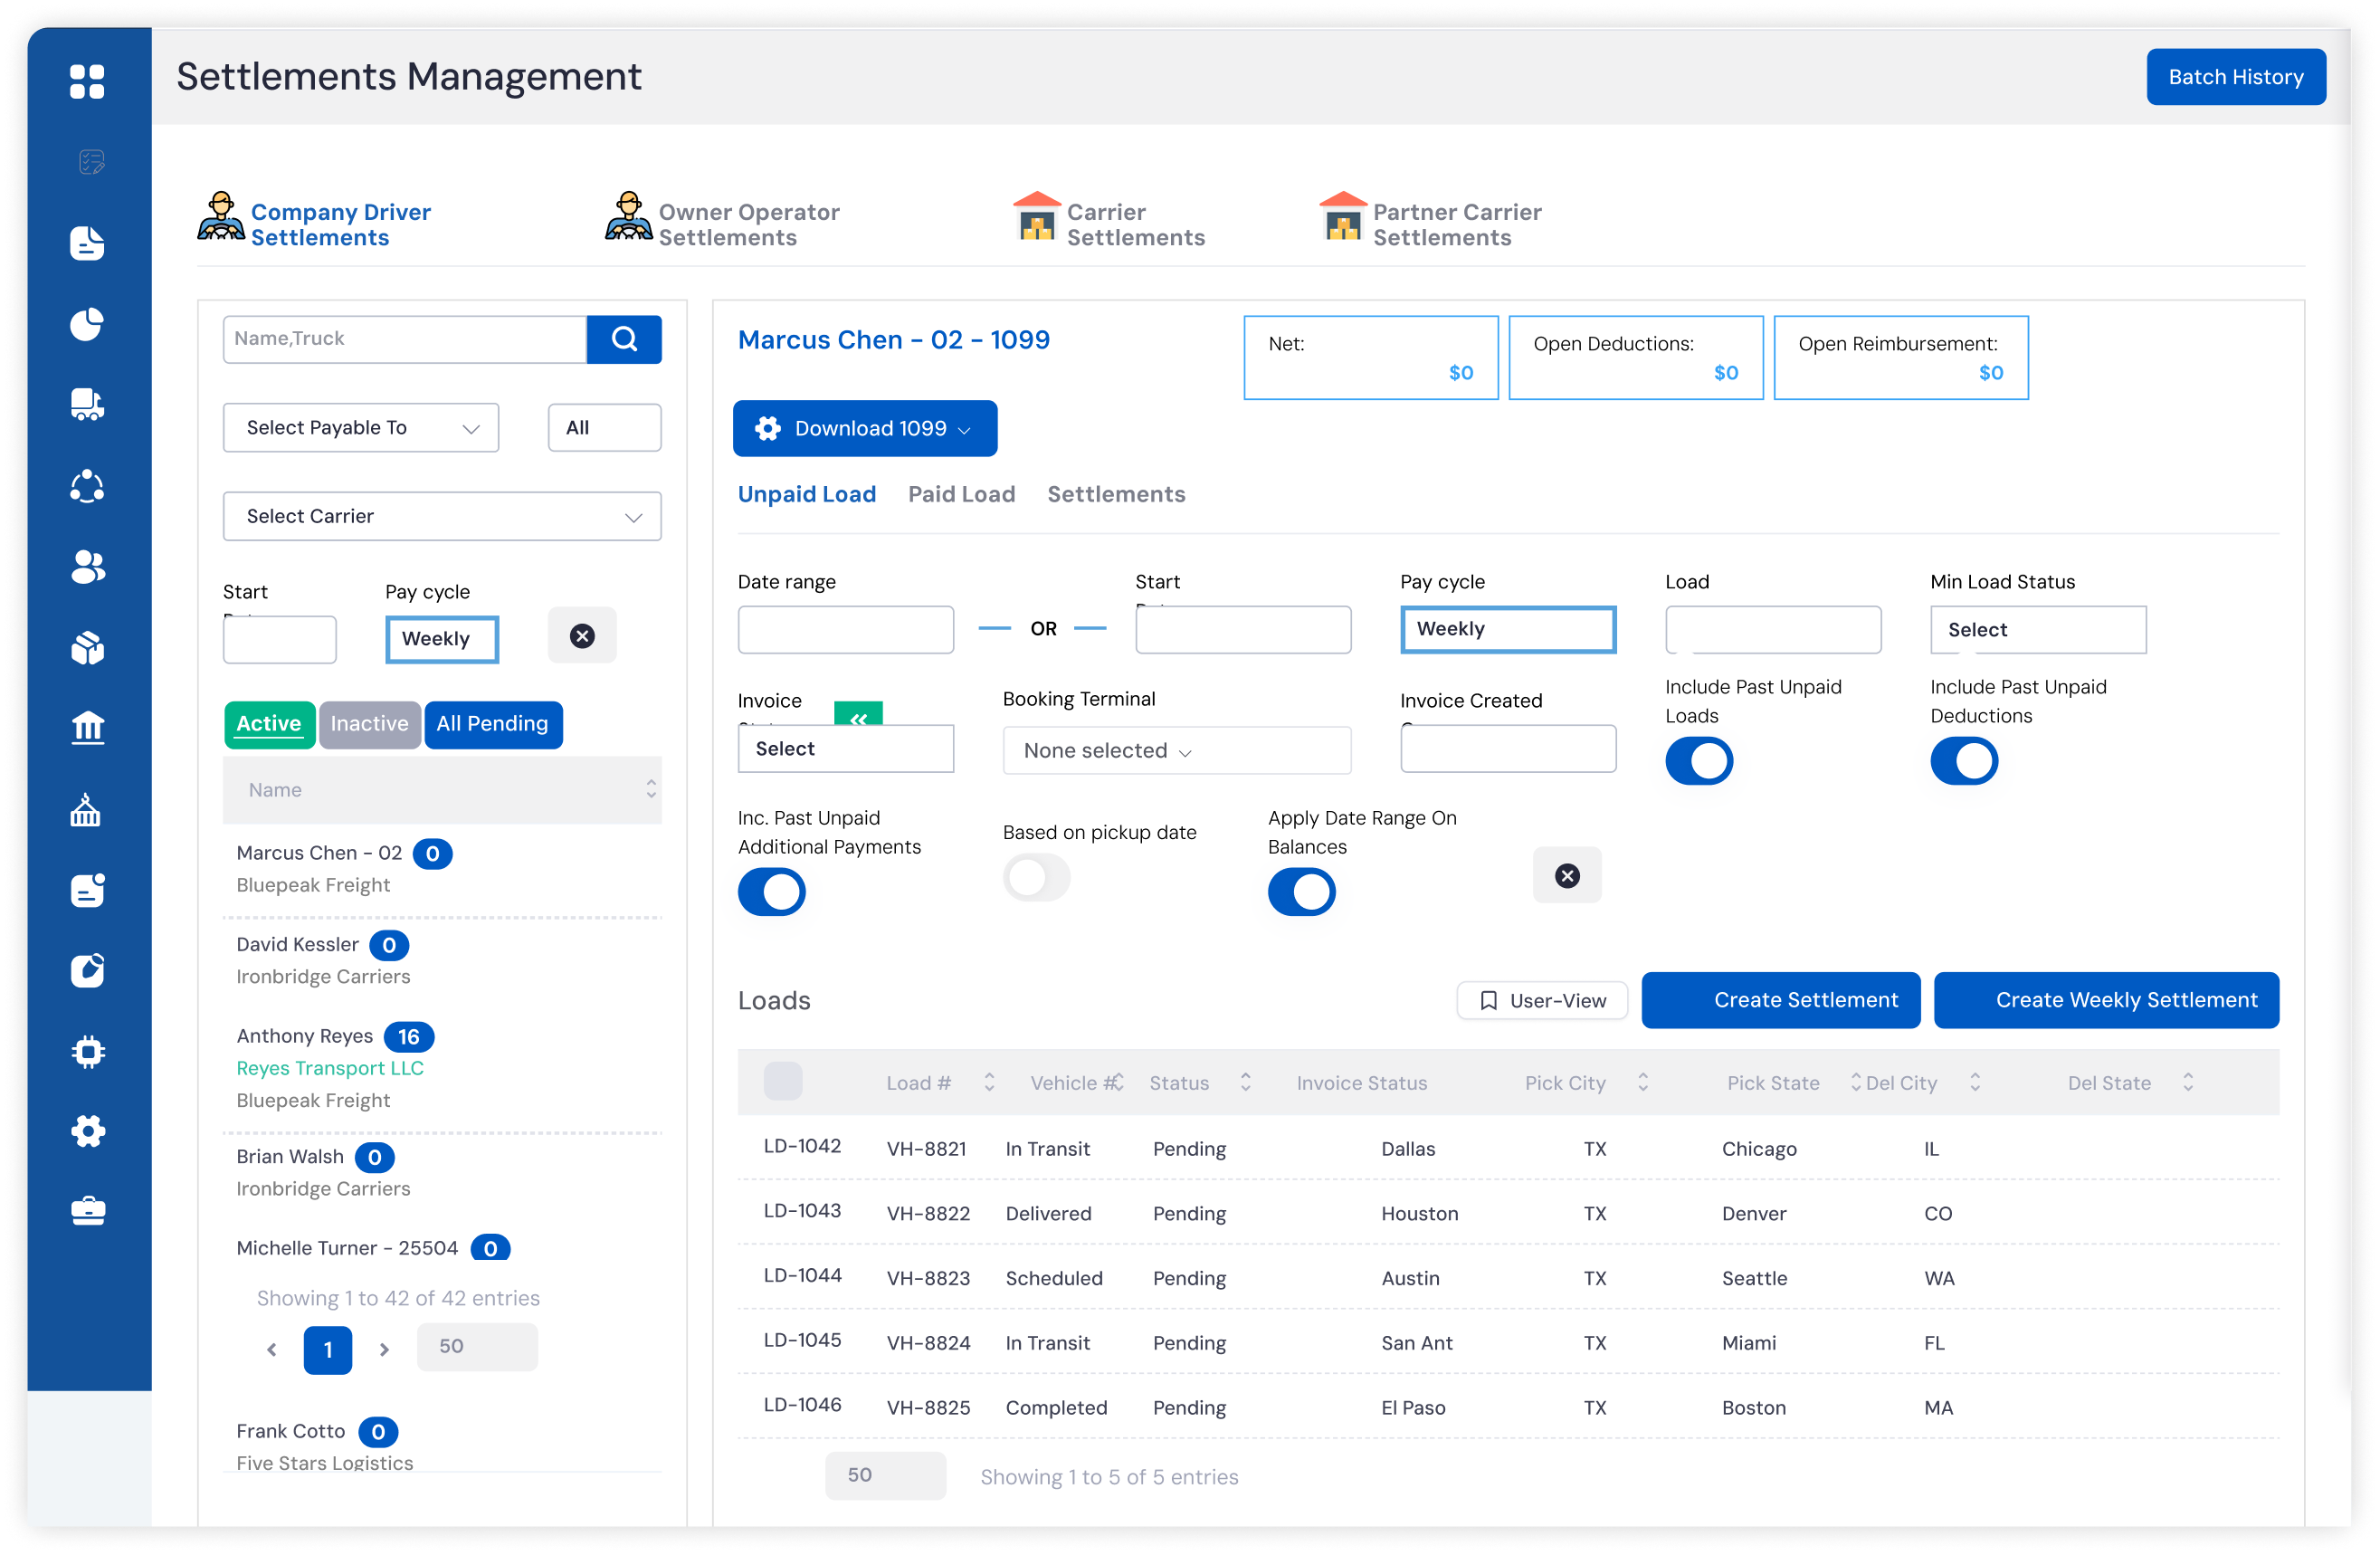Switch to Company Driver Settlements tab
The height and width of the screenshot is (1555, 2380).
click(x=316, y=222)
